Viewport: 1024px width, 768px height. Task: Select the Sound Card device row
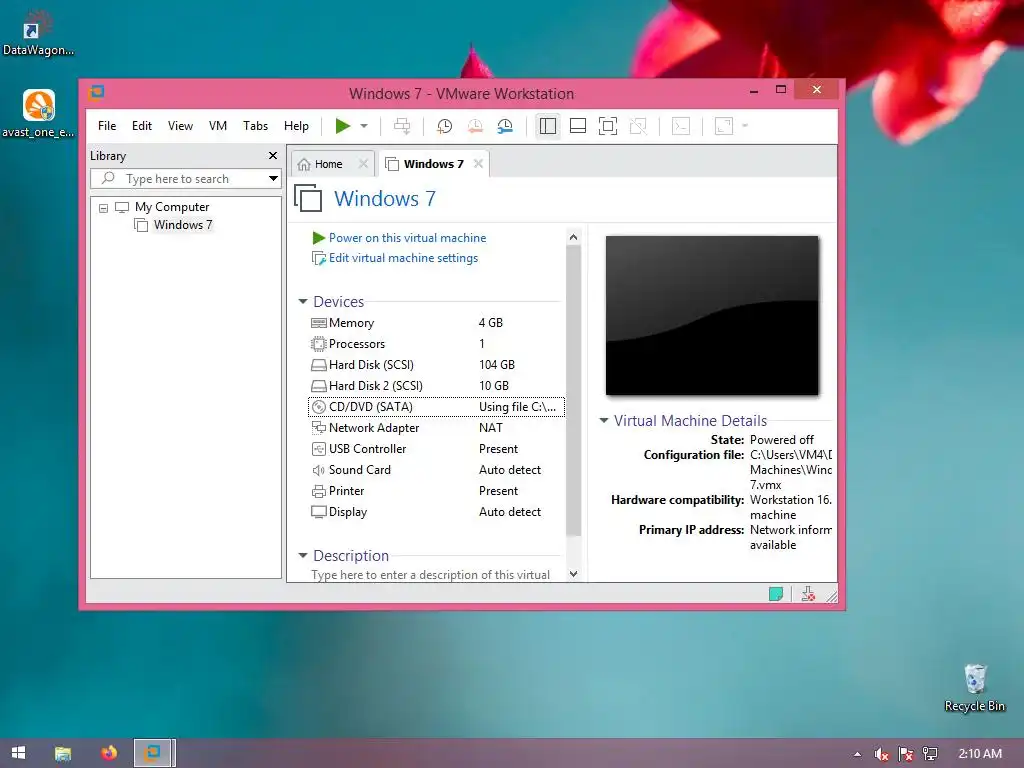(436, 470)
